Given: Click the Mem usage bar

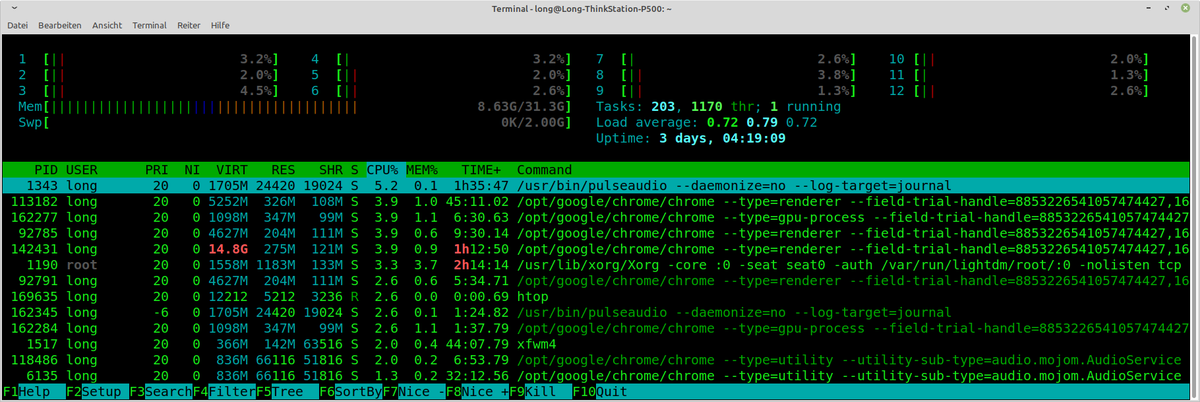Looking at the screenshot, I should point(294,106).
